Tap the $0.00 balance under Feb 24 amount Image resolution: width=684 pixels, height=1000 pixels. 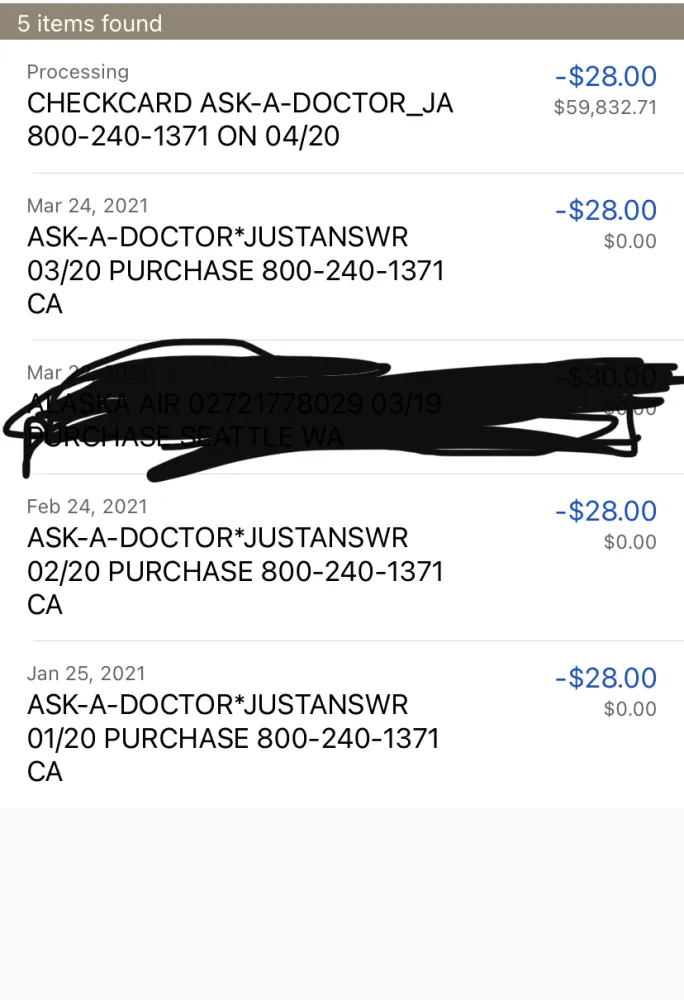tap(630, 543)
